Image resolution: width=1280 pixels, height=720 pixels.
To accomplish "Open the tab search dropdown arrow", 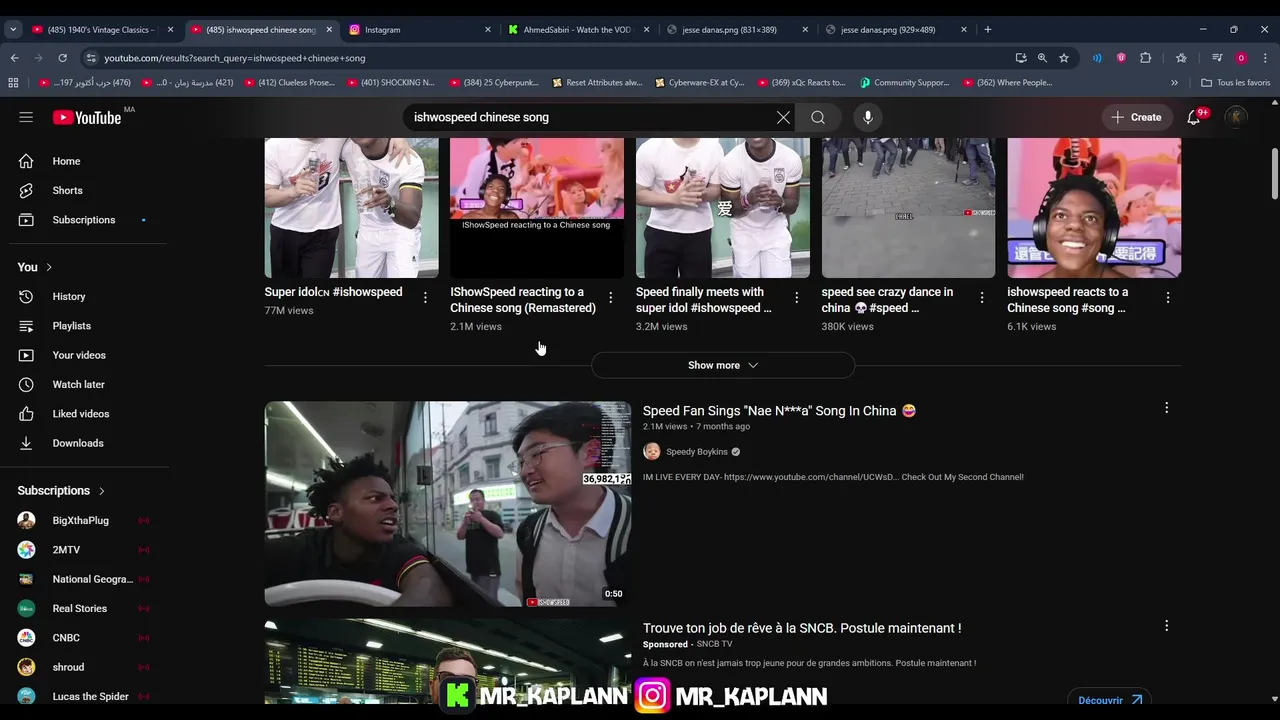I will (13, 29).
